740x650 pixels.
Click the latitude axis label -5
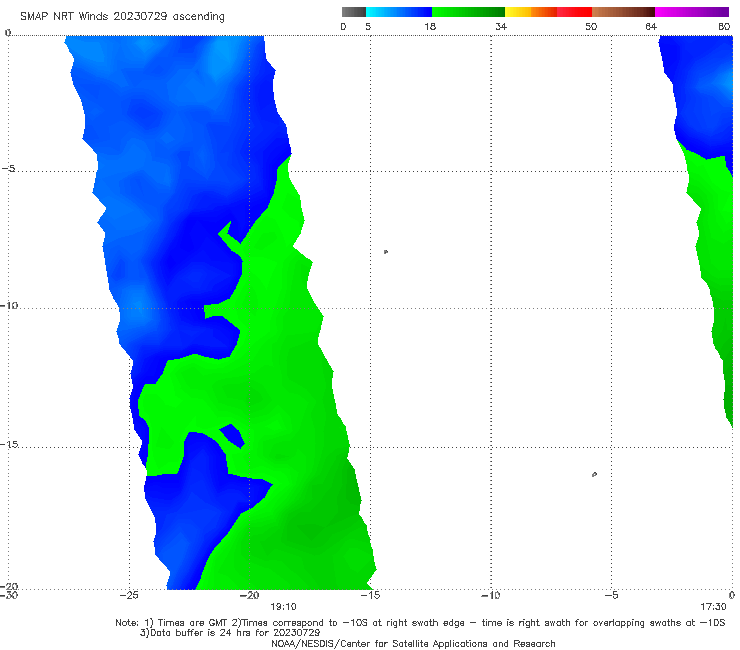(9, 168)
